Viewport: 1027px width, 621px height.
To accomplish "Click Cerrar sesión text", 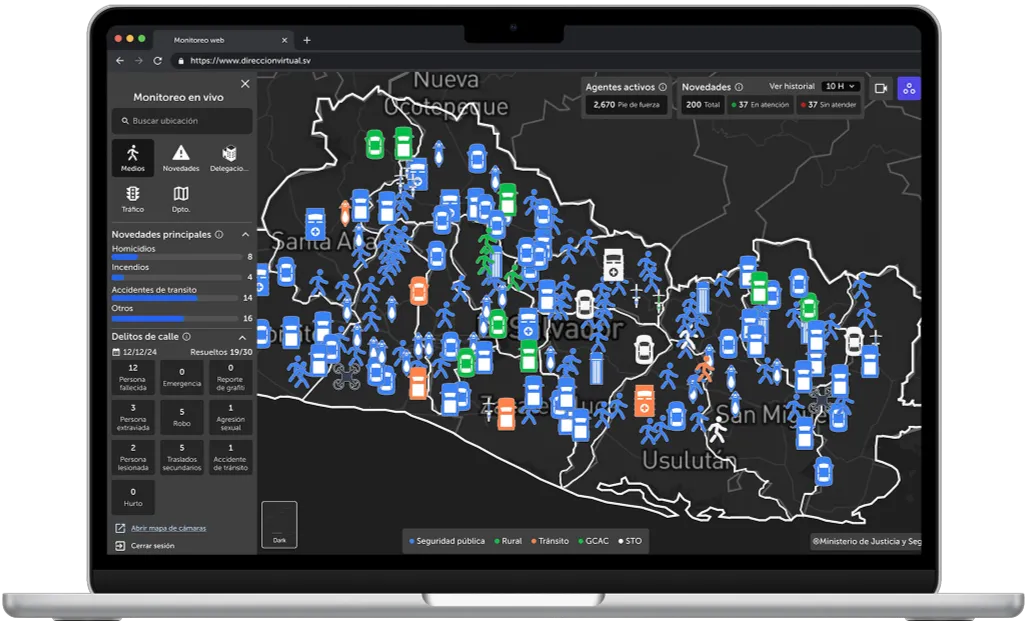I will click(x=153, y=546).
